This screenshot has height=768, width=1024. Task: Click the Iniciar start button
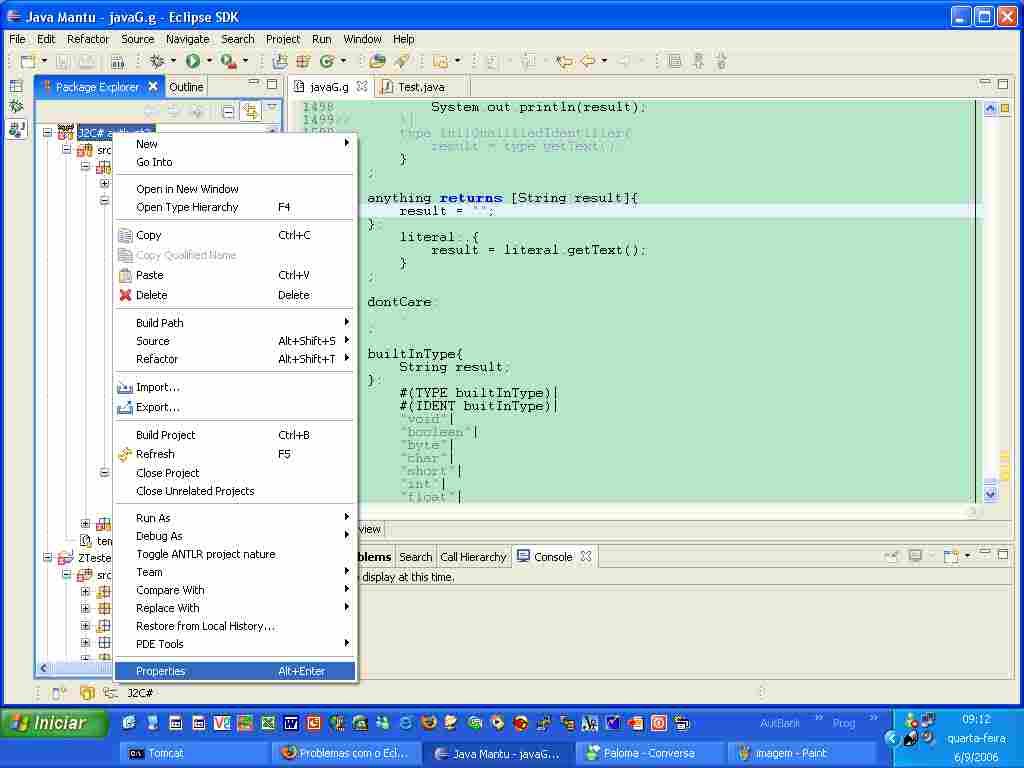[x=54, y=723]
